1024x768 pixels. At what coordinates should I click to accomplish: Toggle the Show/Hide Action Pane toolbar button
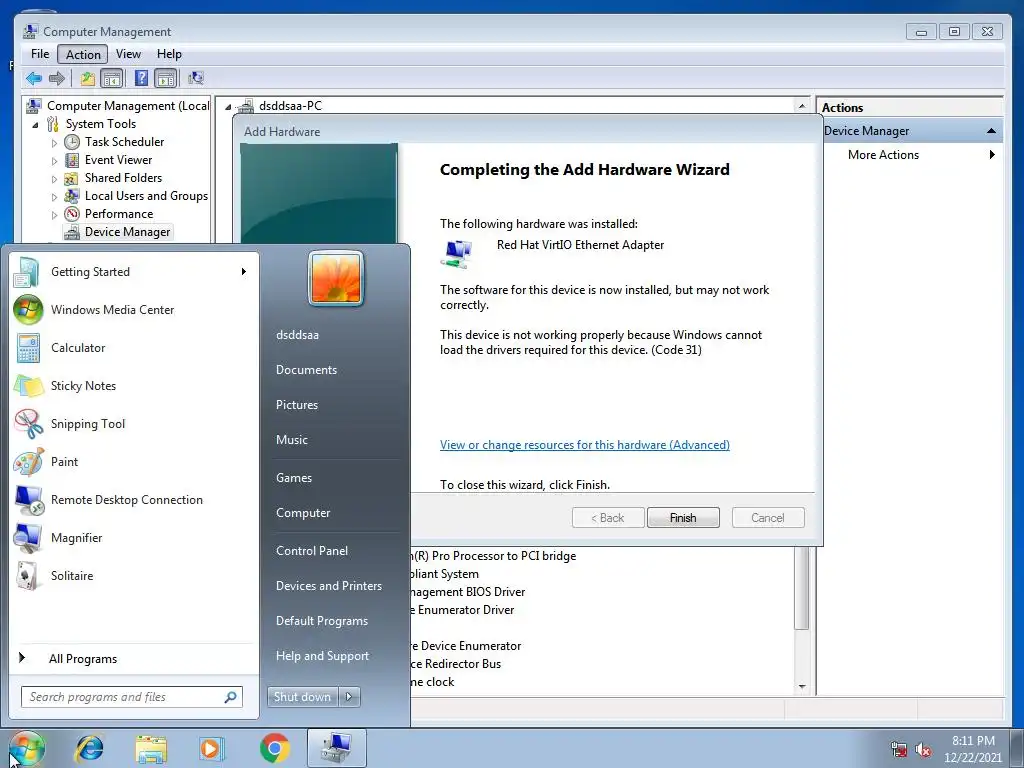click(166, 79)
